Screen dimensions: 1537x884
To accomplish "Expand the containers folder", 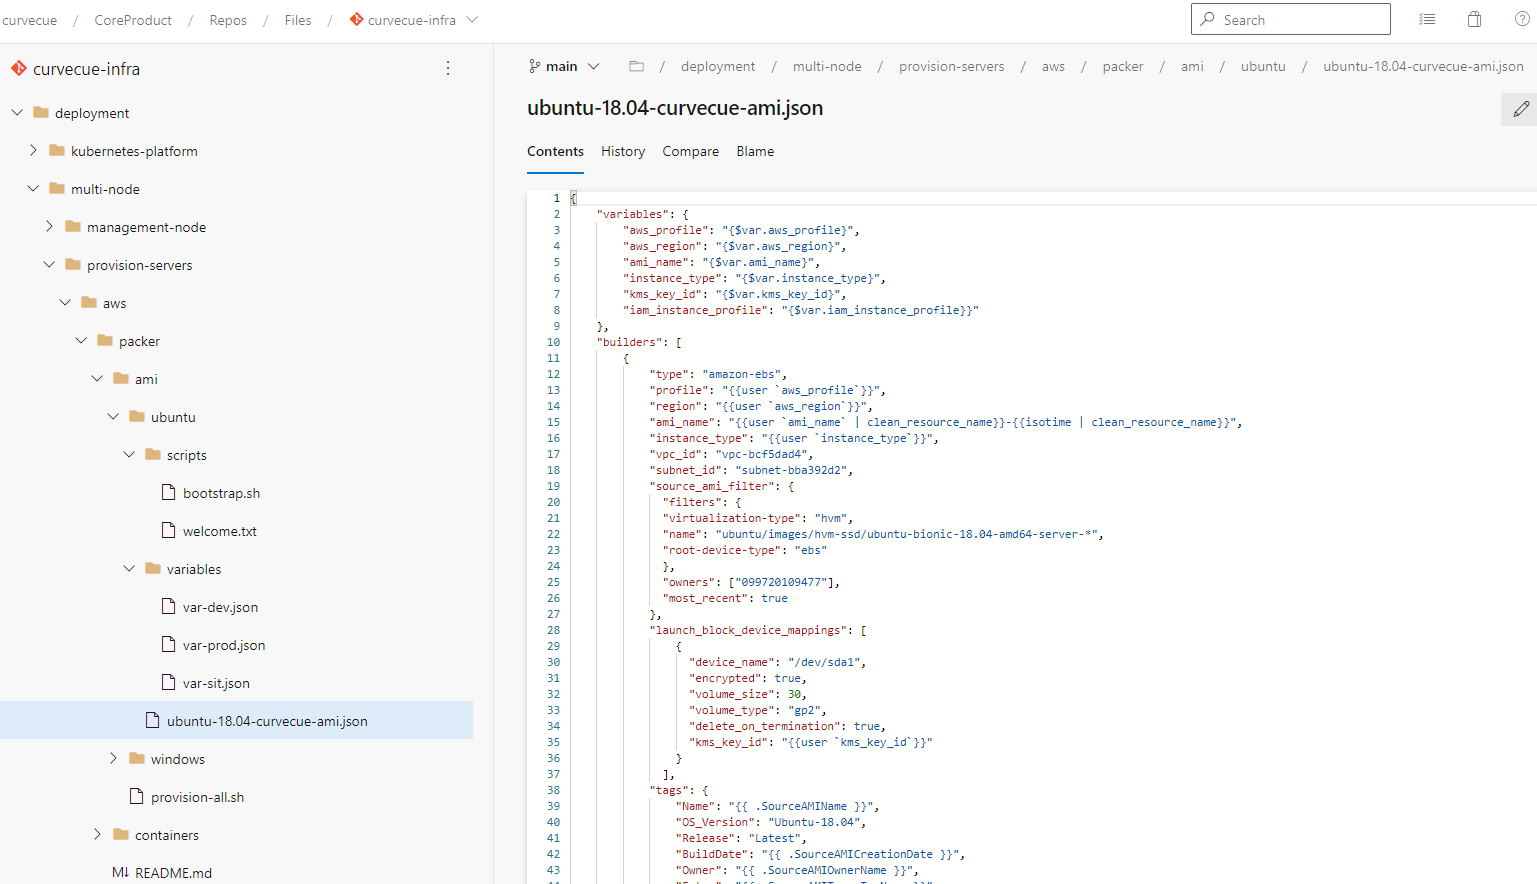I will click(97, 834).
